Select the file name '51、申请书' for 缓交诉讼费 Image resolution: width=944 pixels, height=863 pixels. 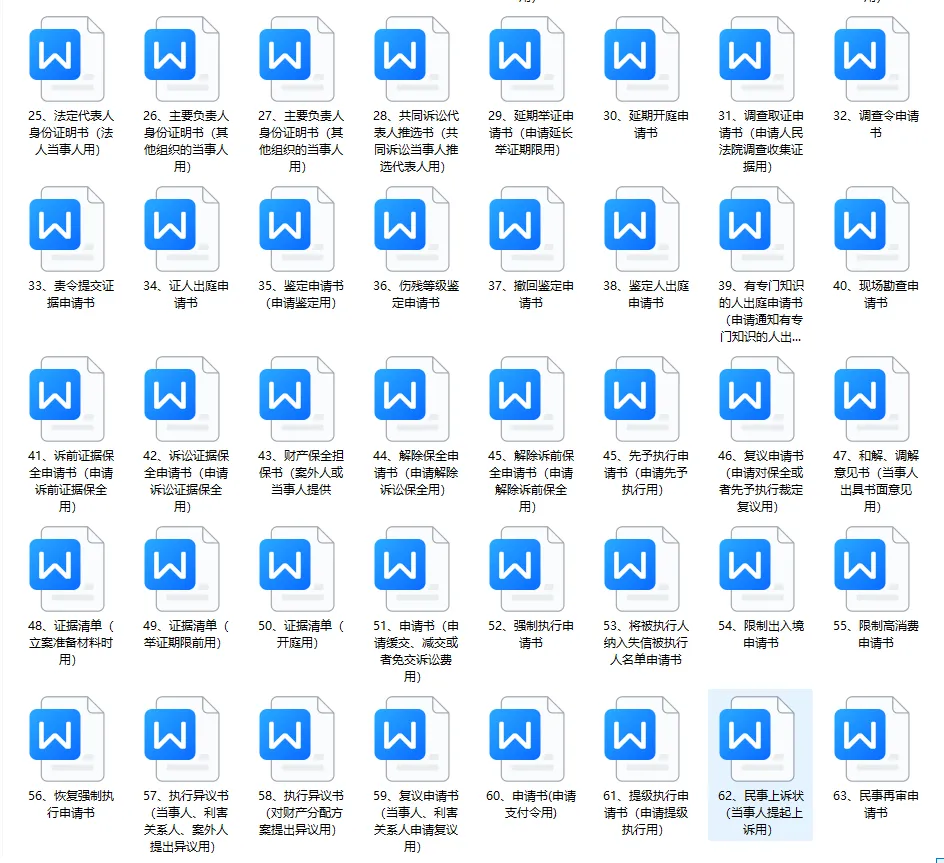pyautogui.click(x=415, y=650)
